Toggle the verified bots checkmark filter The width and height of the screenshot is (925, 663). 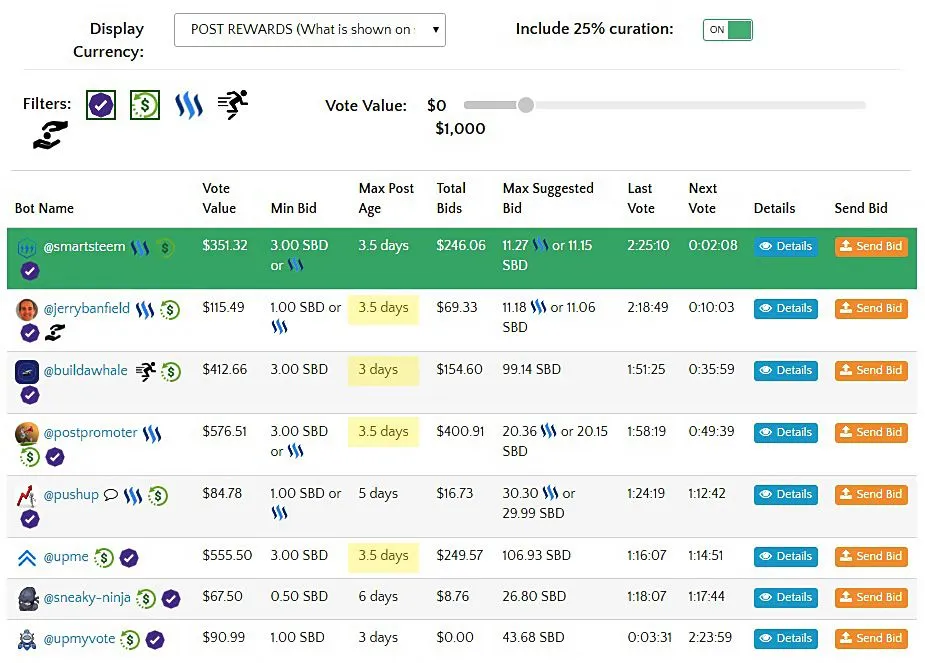pos(101,106)
